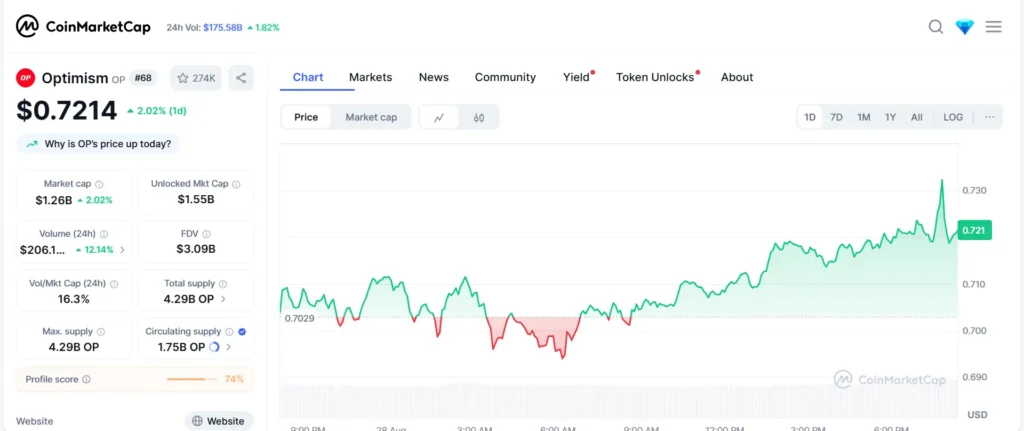The width and height of the screenshot is (1024, 431).
Task: Open the hamburger menu icon
Action: 993,27
